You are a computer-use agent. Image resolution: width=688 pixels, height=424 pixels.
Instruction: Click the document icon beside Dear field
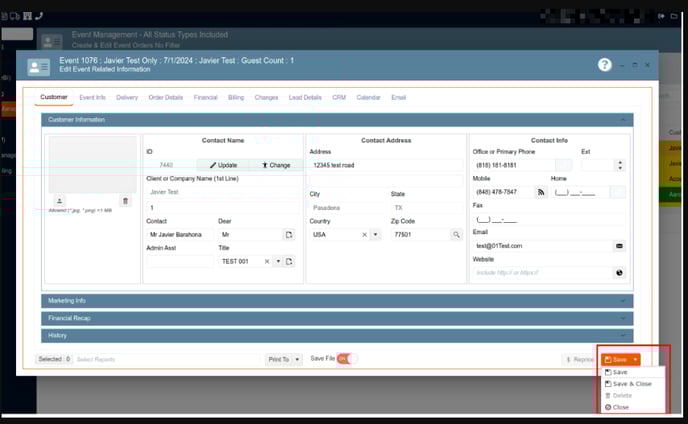coord(289,234)
